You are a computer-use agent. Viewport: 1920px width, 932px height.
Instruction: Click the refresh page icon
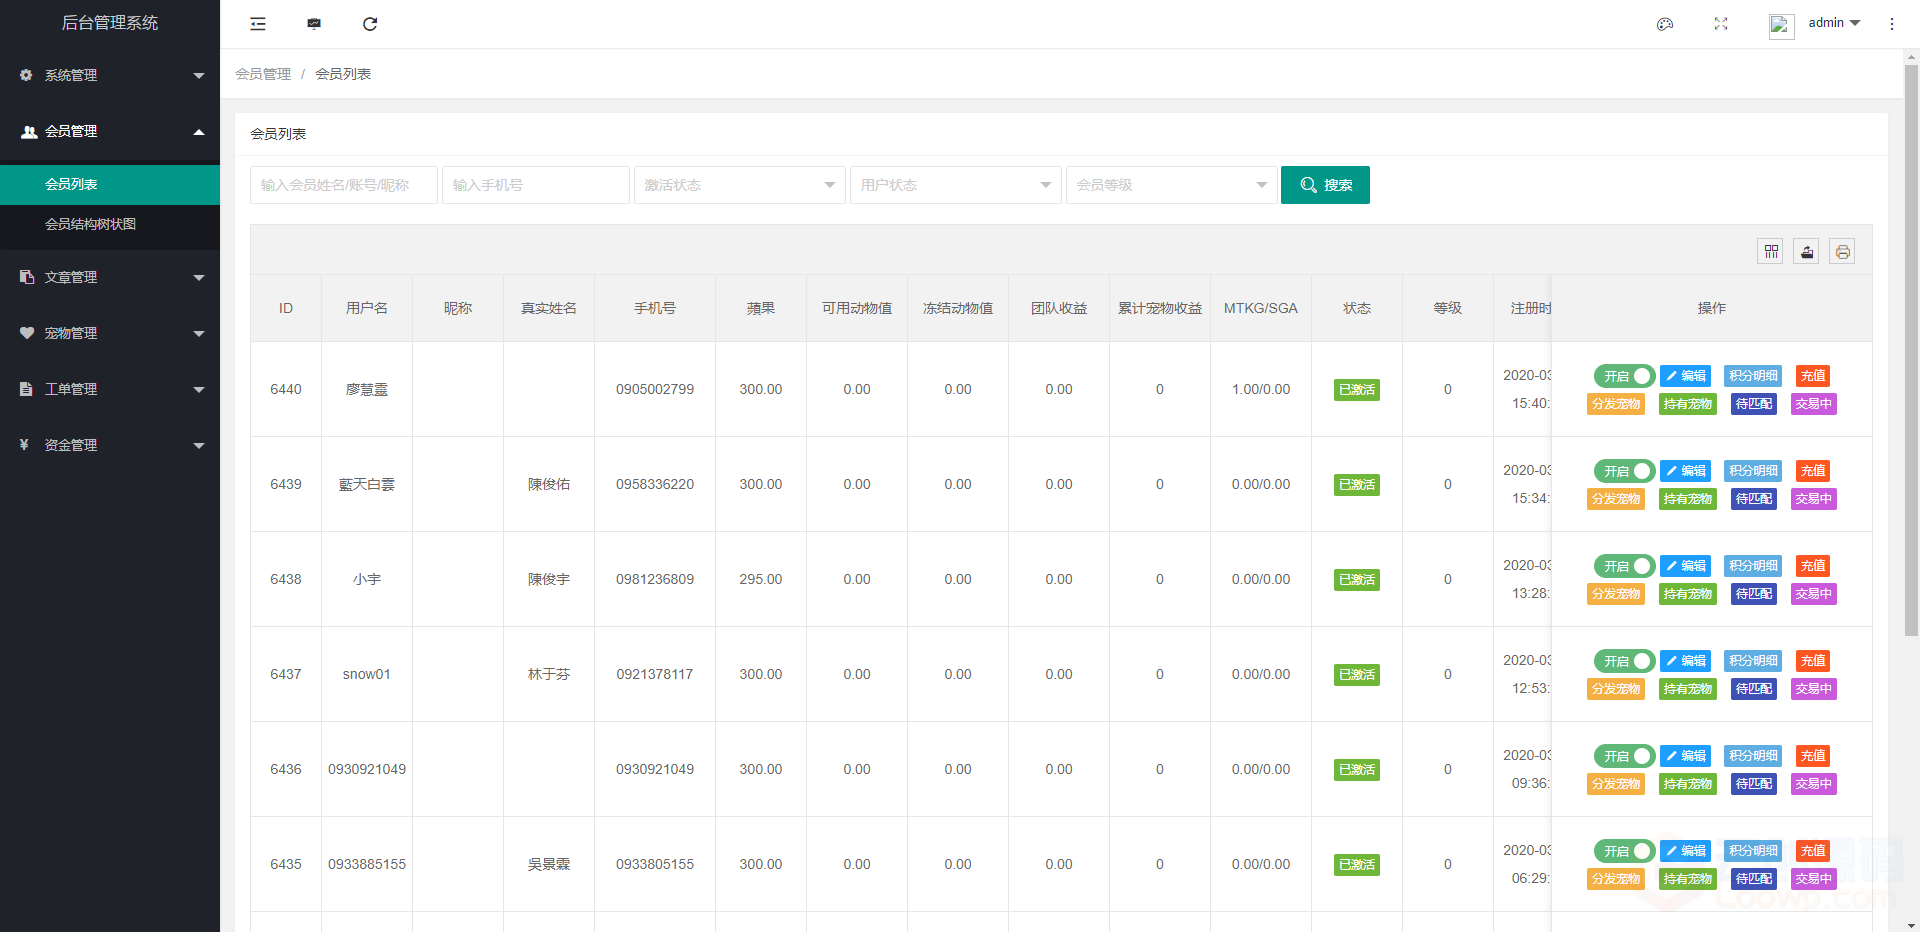pyautogui.click(x=370, y=24)
